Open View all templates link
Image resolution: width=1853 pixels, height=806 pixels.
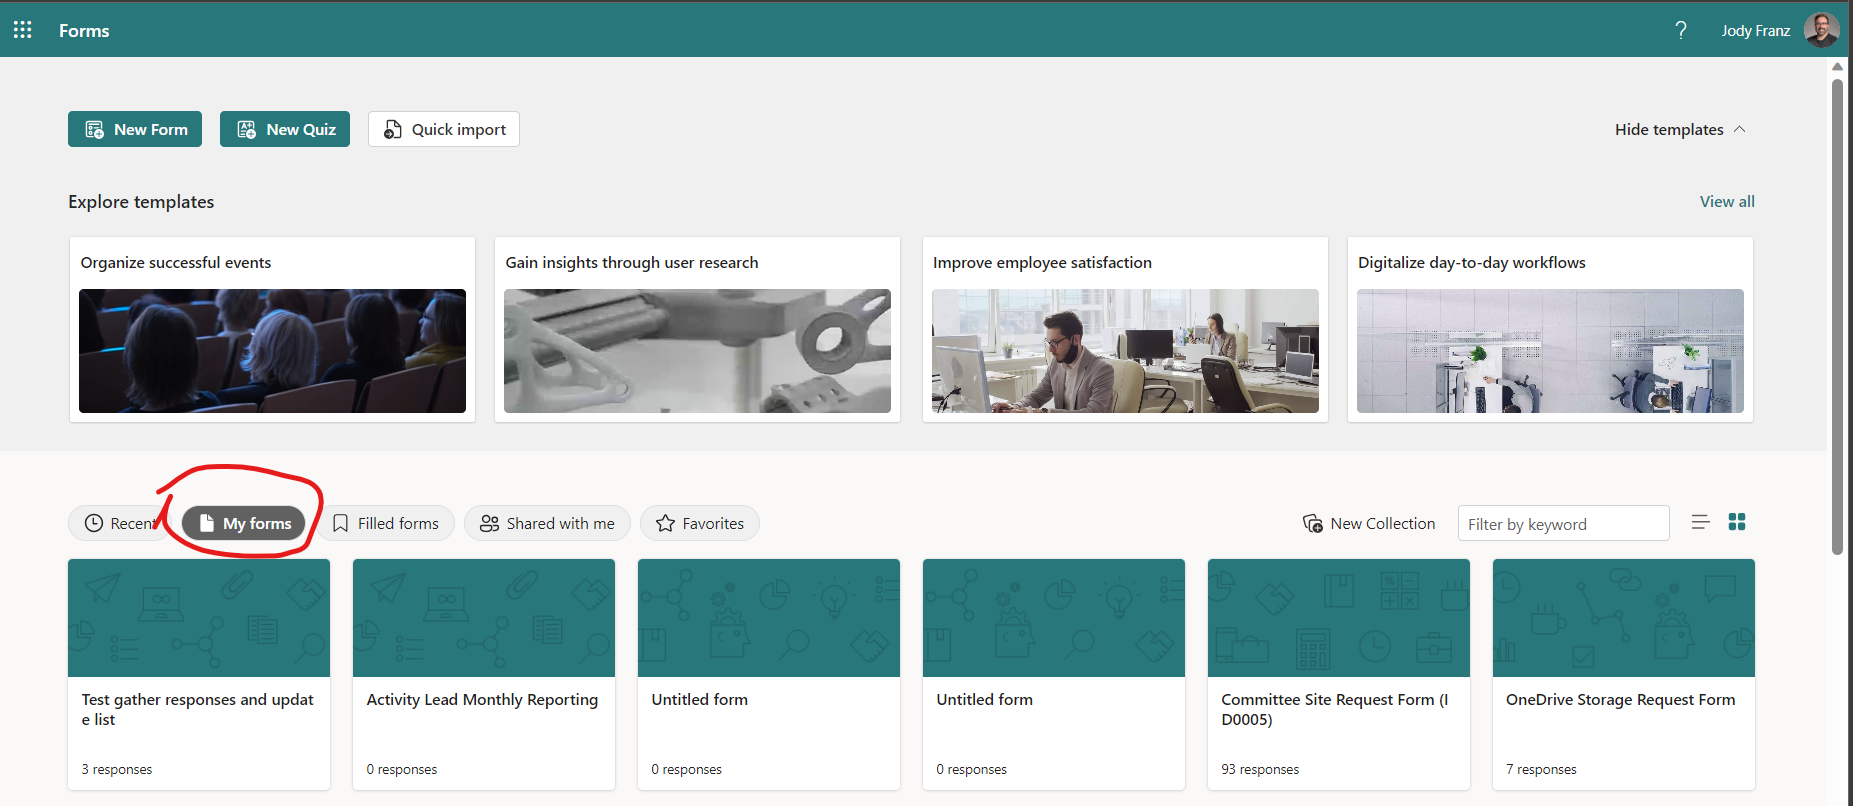pyautogui.click(x=1727, y=201)
